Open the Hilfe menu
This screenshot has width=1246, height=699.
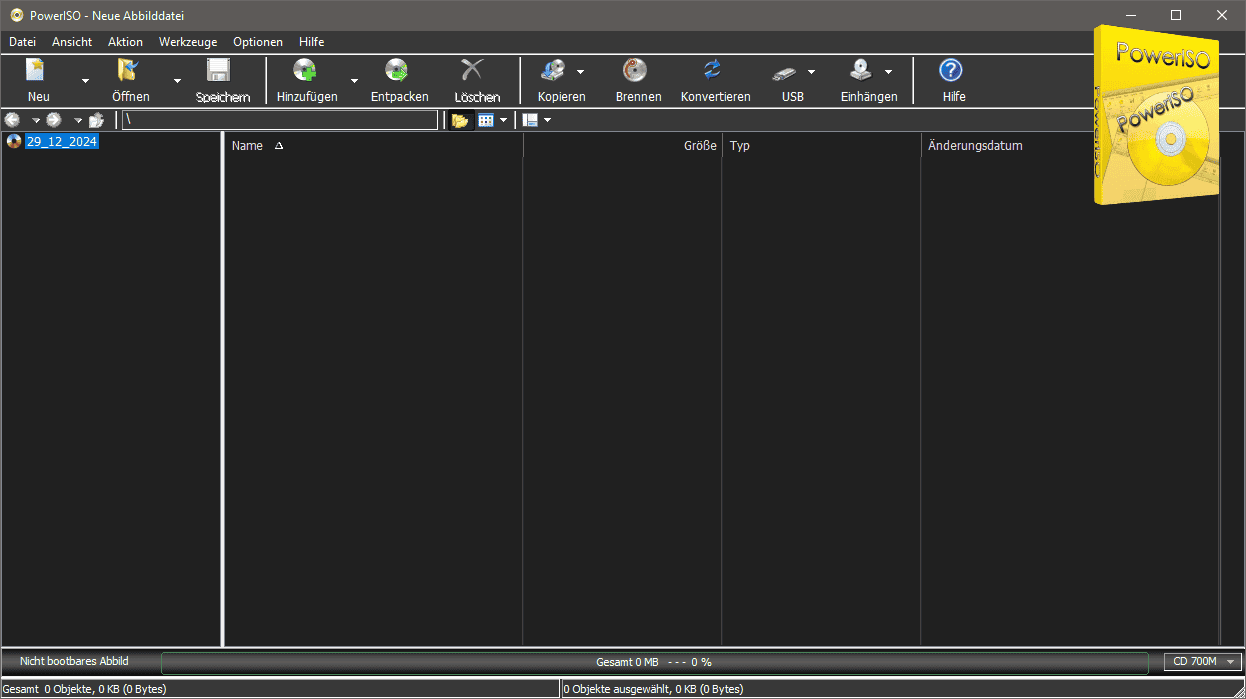click(x=312, y=42)
